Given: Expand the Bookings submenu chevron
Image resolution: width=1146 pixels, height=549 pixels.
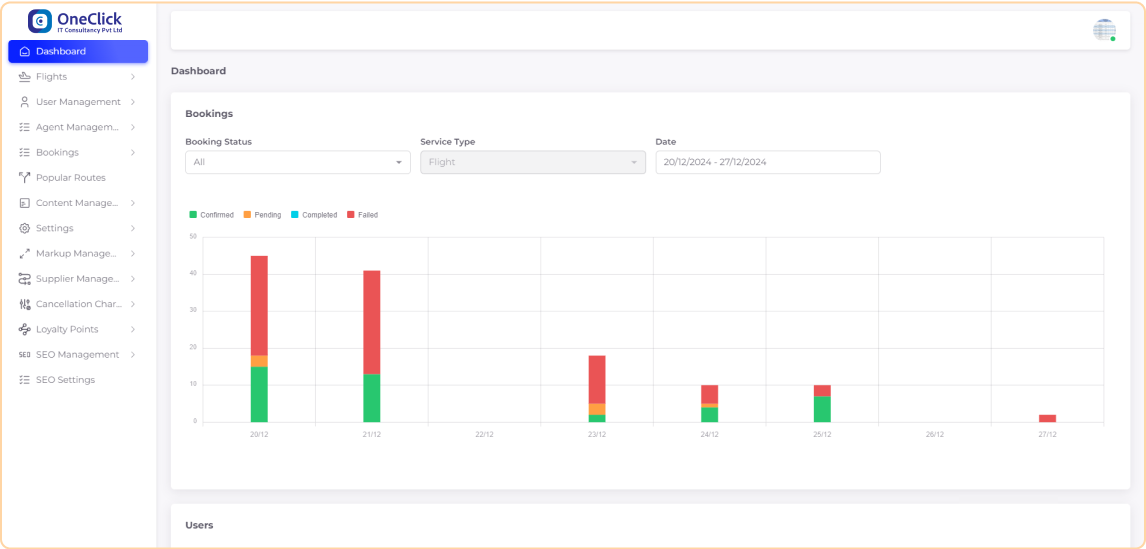Looking at the screenshot, I should pyautogui.click(x=133, y=153).
